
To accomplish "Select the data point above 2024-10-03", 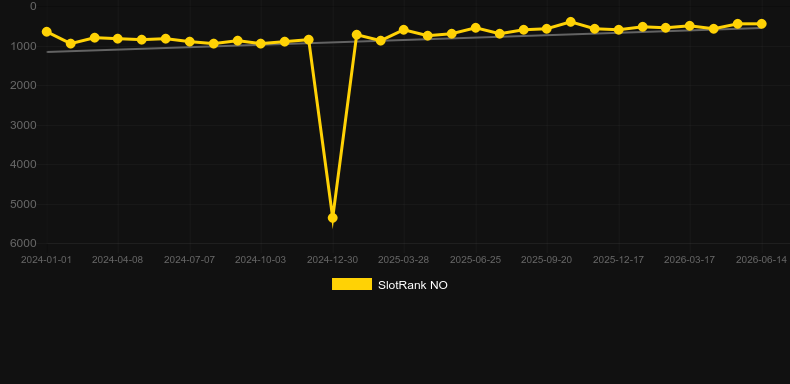I will 260,44.
